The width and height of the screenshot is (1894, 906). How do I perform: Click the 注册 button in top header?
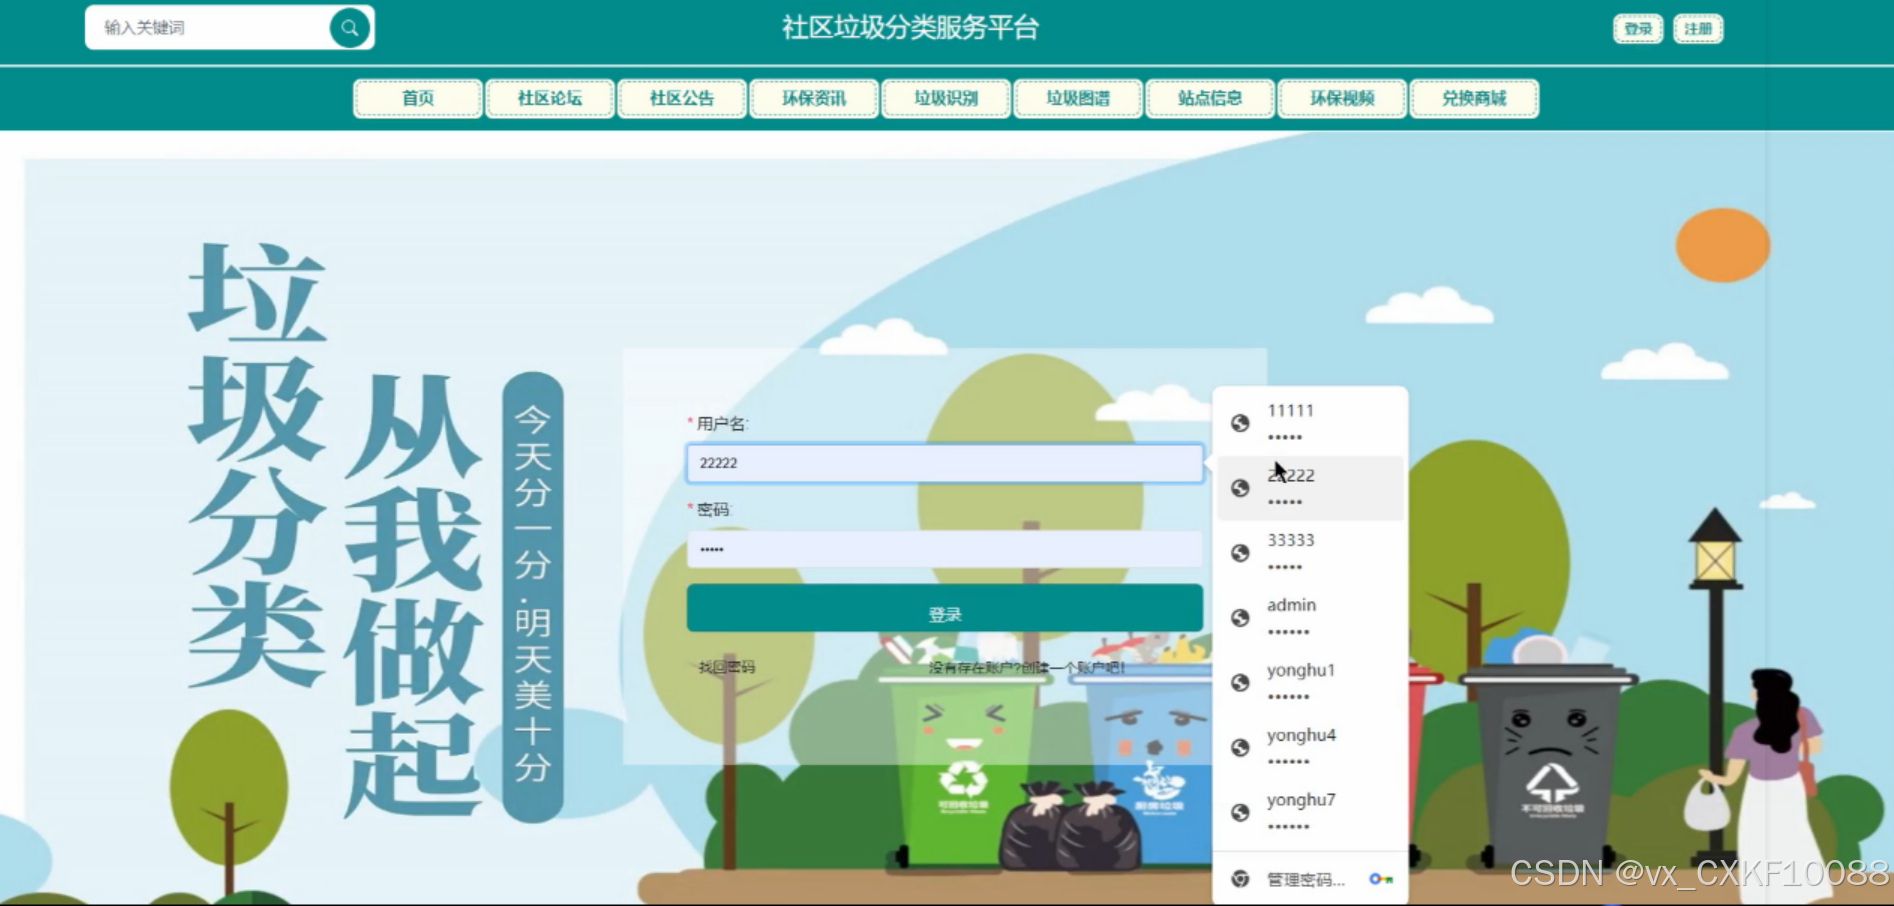click(1698, 29)
